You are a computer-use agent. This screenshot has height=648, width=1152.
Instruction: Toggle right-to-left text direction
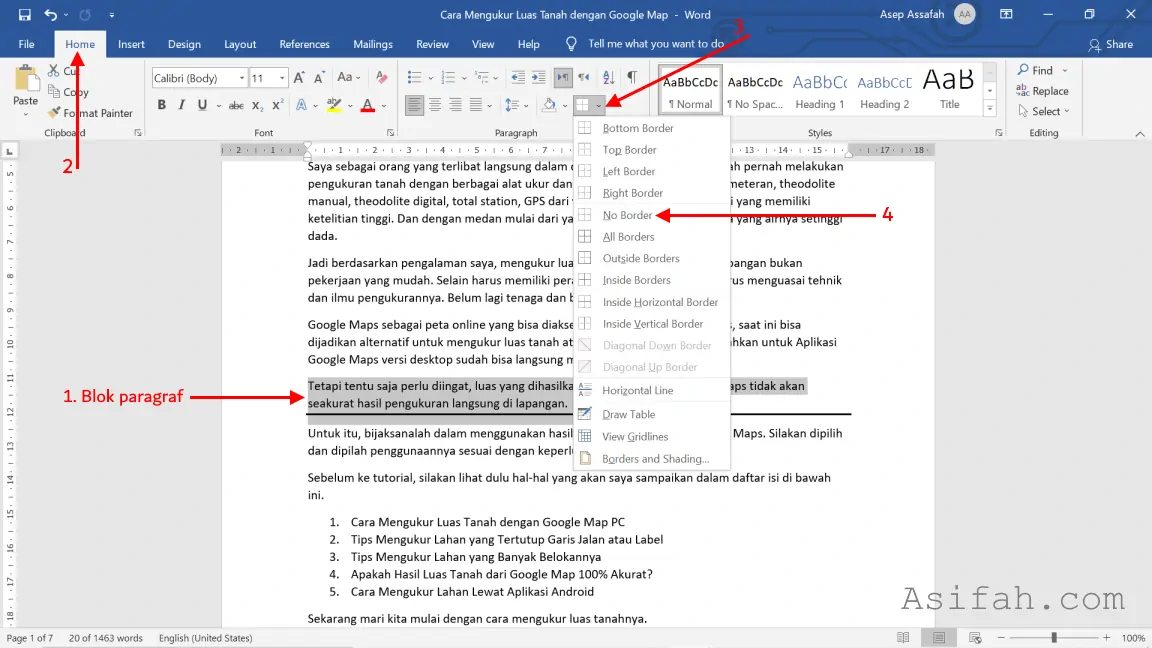coord(584,78)
